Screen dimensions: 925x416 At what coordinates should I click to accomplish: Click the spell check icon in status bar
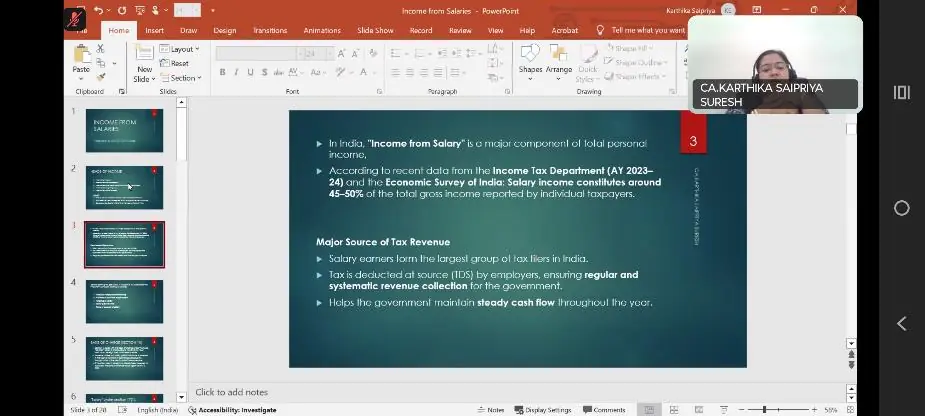click(122, 410)
